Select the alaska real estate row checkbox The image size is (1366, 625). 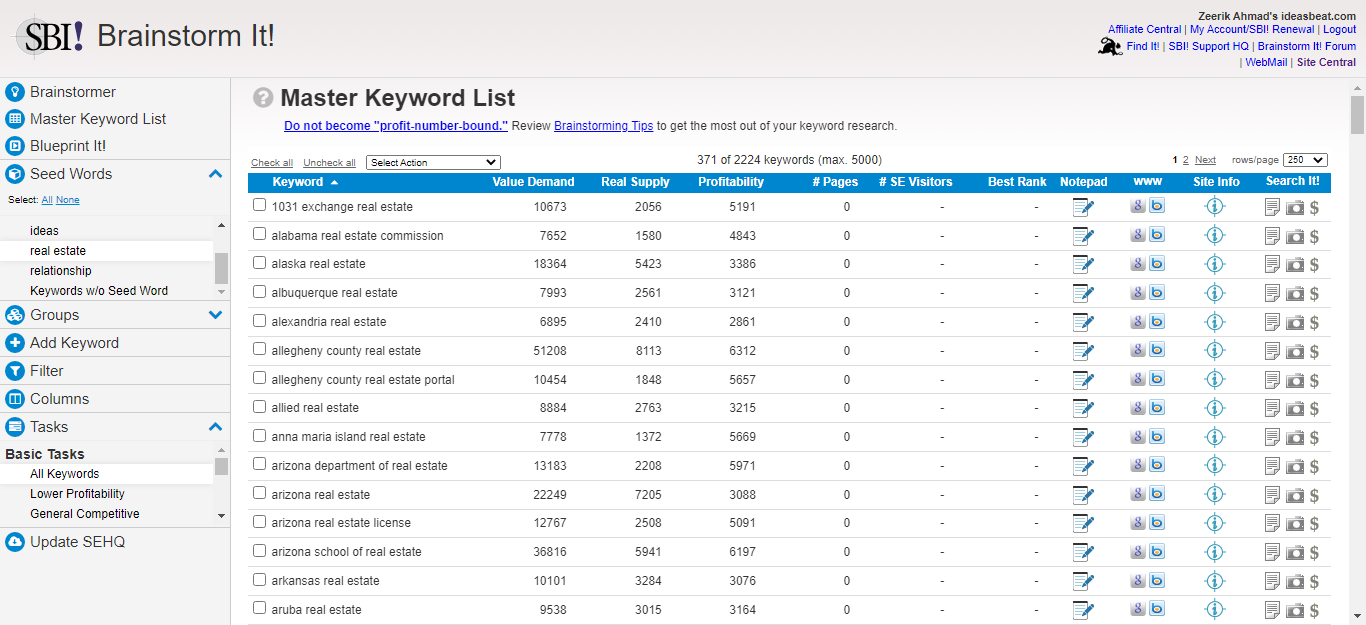(x=260, y=263)
